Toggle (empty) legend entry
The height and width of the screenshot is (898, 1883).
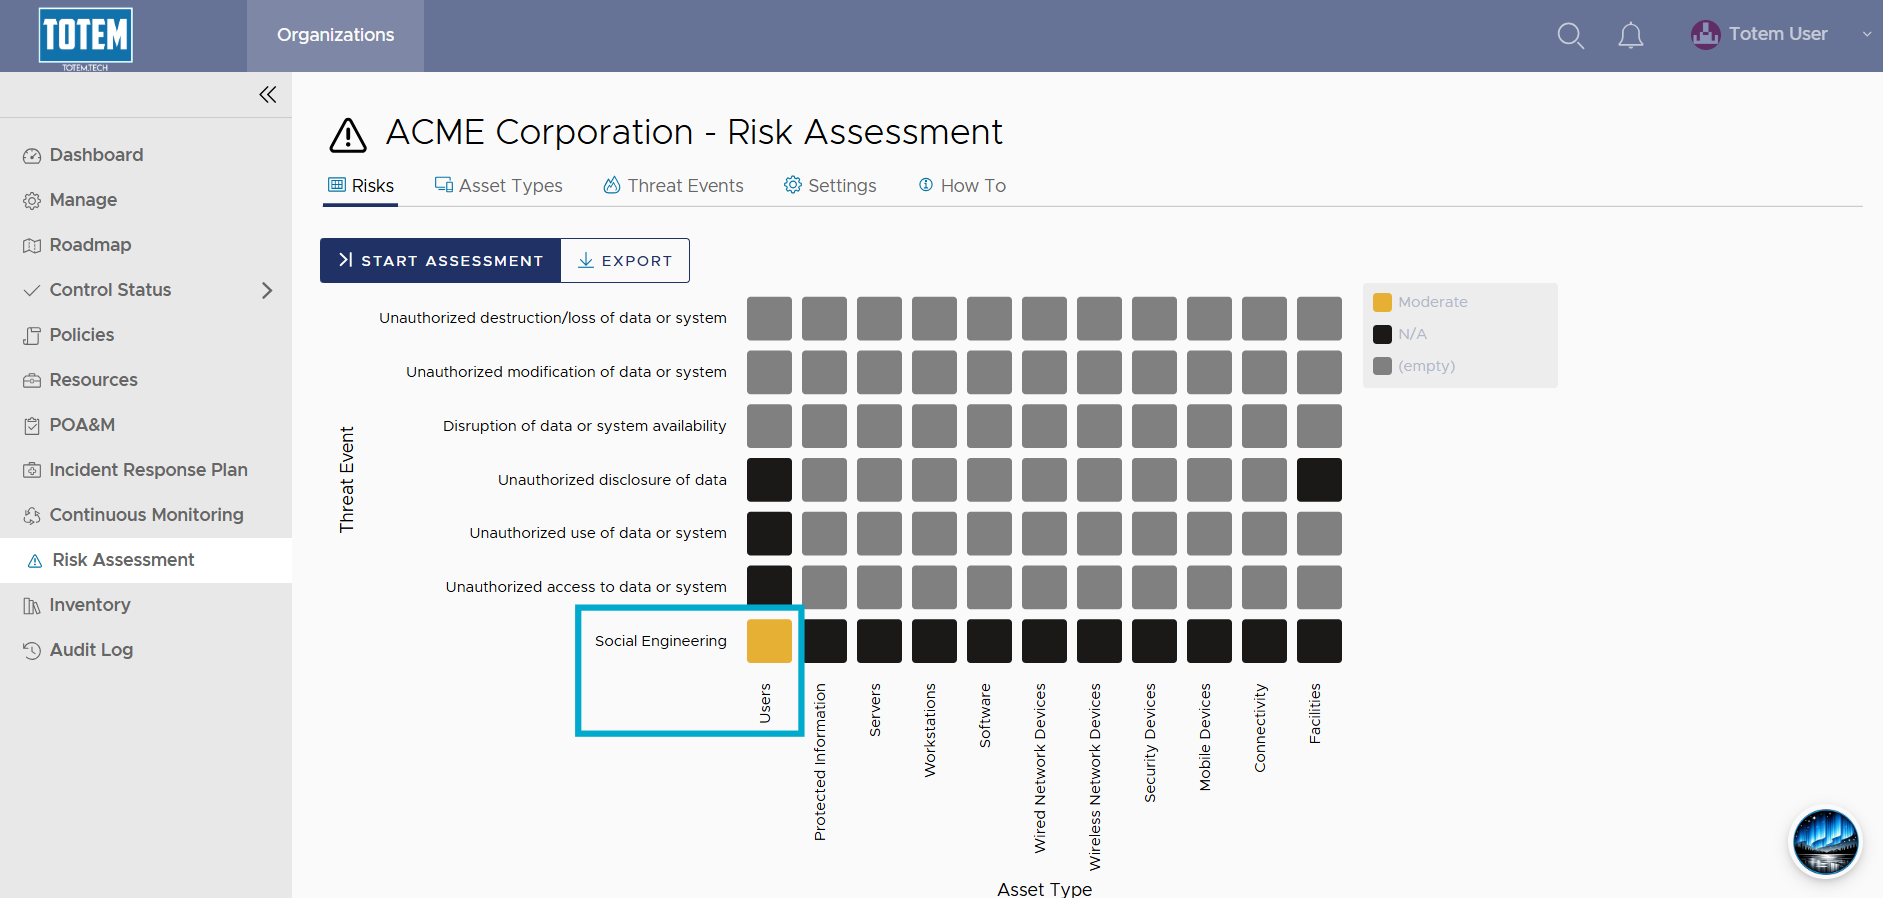(1414, 366)
